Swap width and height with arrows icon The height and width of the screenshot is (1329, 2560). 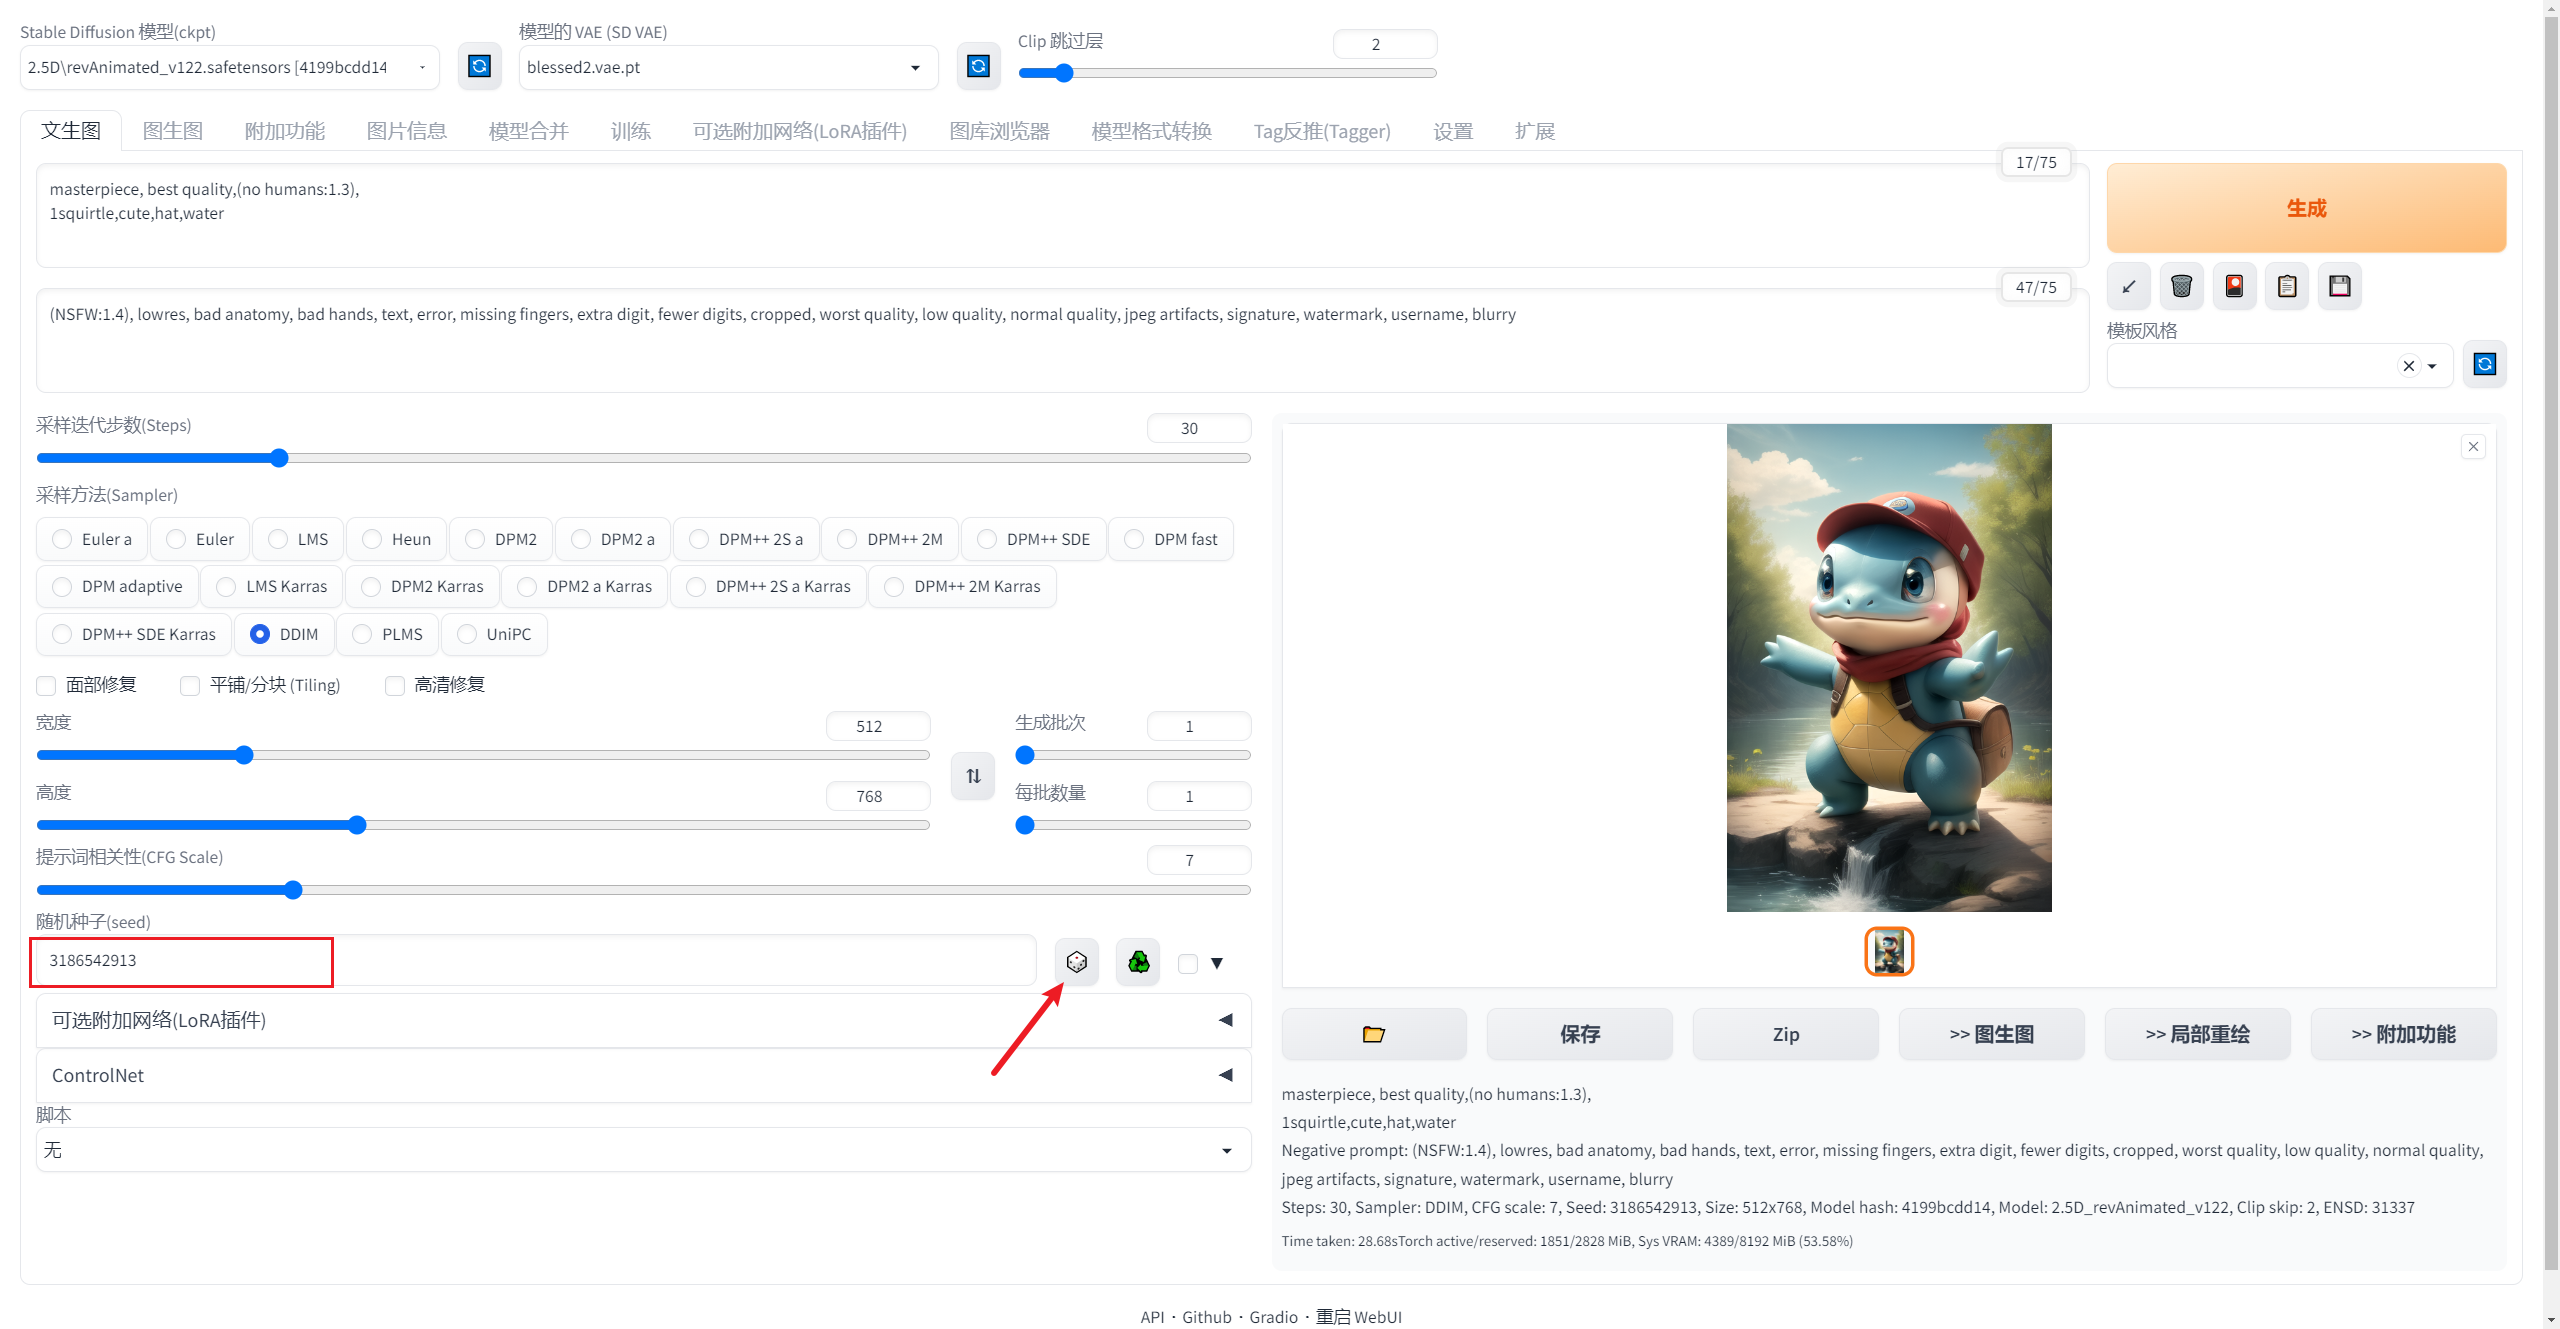click(973, 776)
